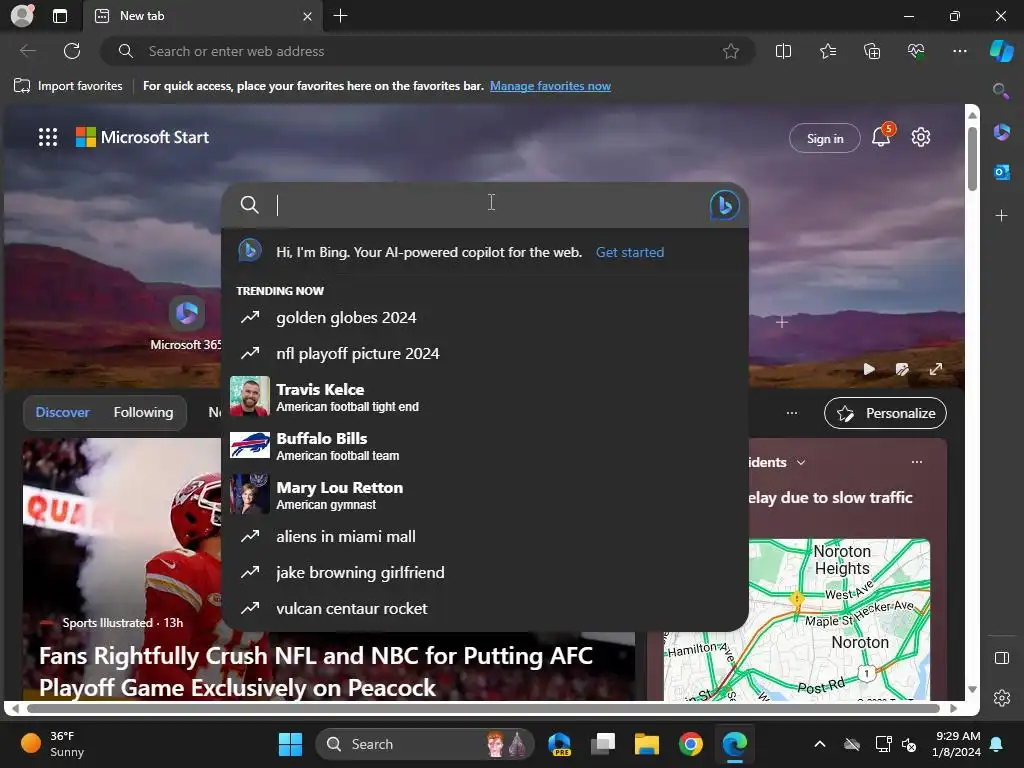Expand the traffic incidents dropdown chevron

coord(801,462)
